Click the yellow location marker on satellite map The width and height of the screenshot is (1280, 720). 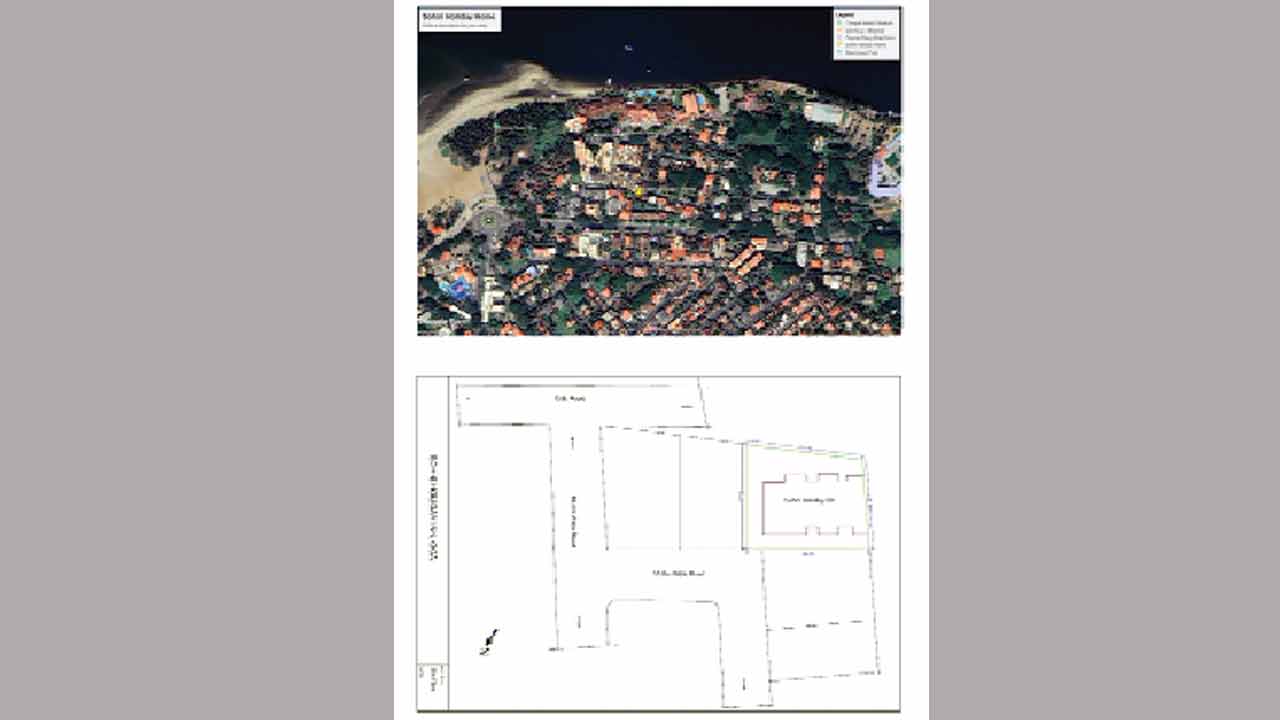(639, 191)
